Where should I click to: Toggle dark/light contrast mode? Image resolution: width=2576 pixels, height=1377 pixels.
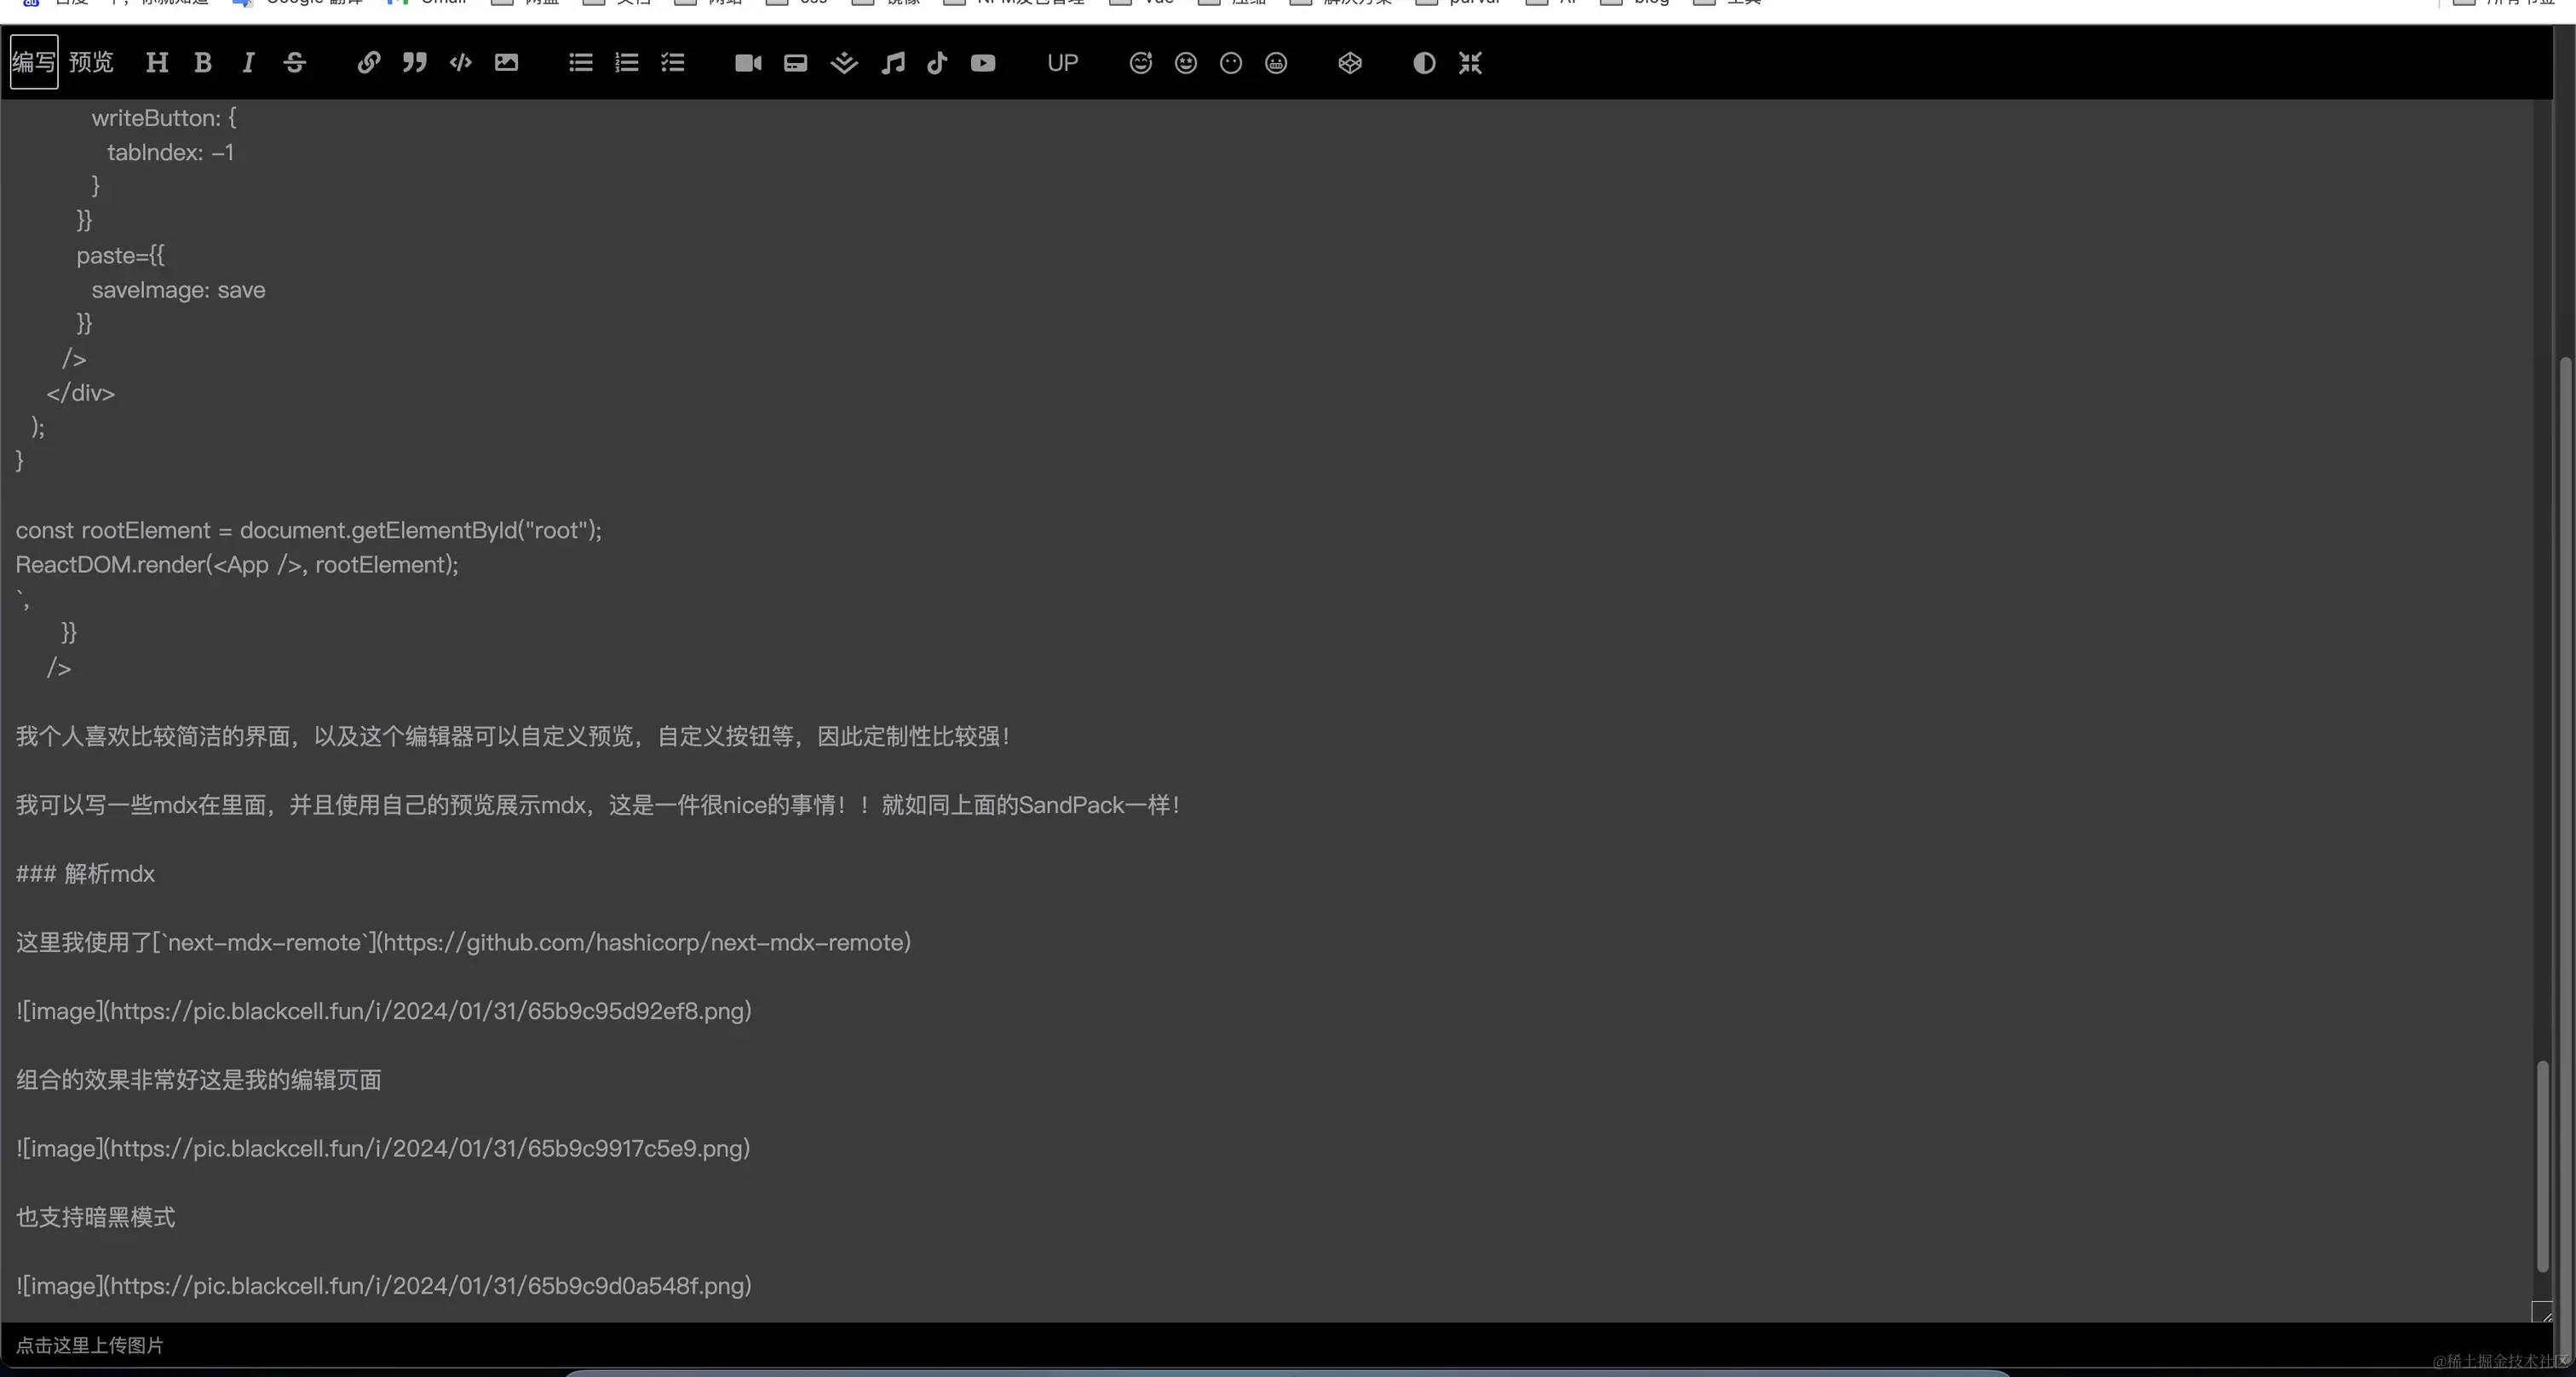pos(1424,63)
